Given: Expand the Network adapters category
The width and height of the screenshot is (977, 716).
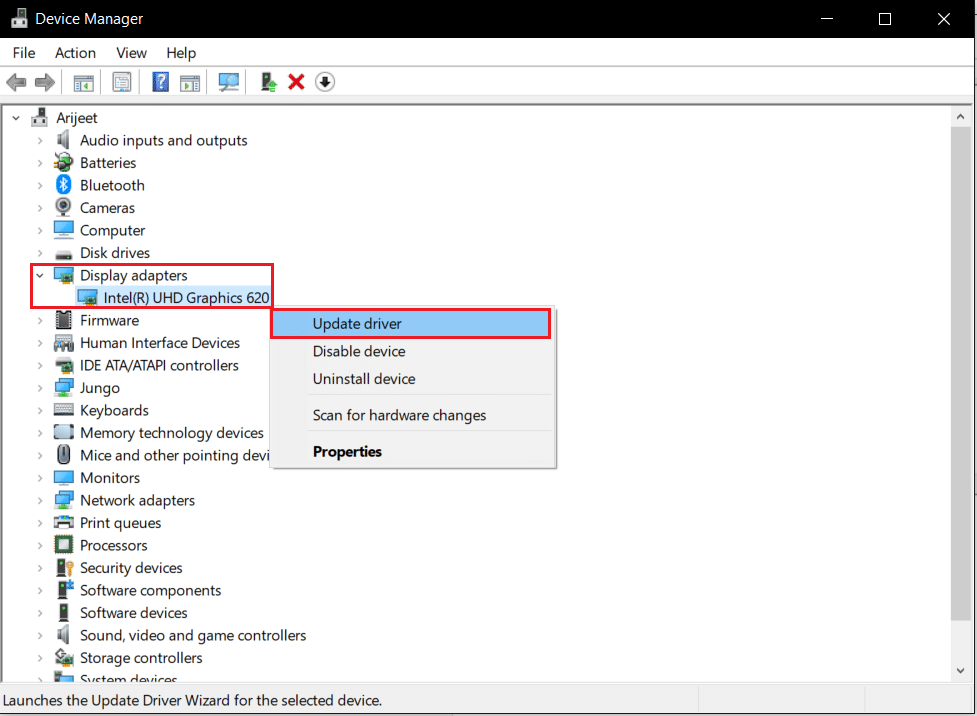Looking at the screenshot, I should [41, 500].
